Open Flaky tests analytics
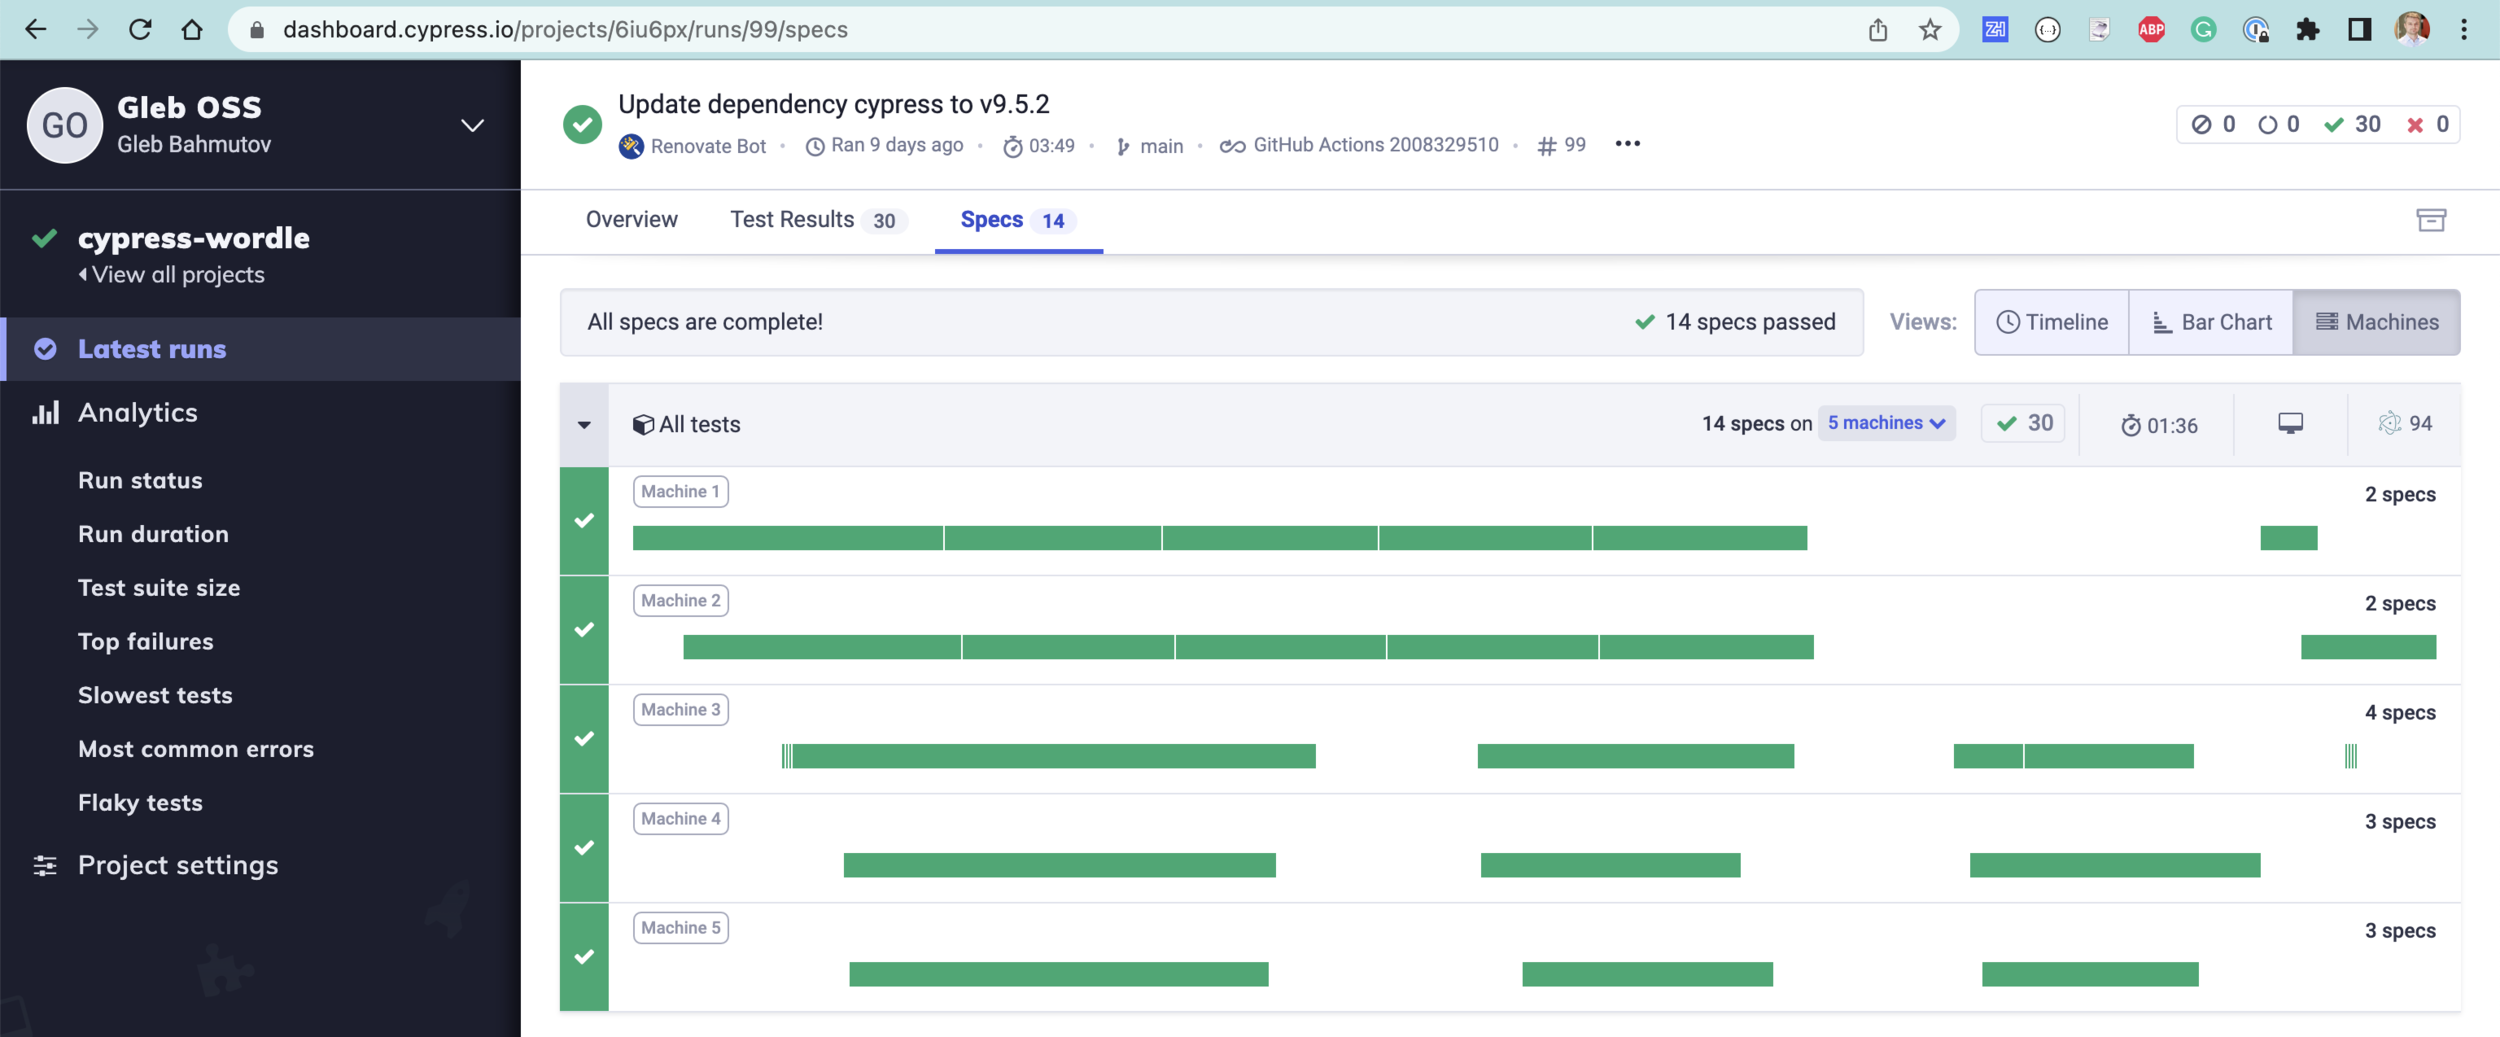2500x1037 pixels. [140, 803]
